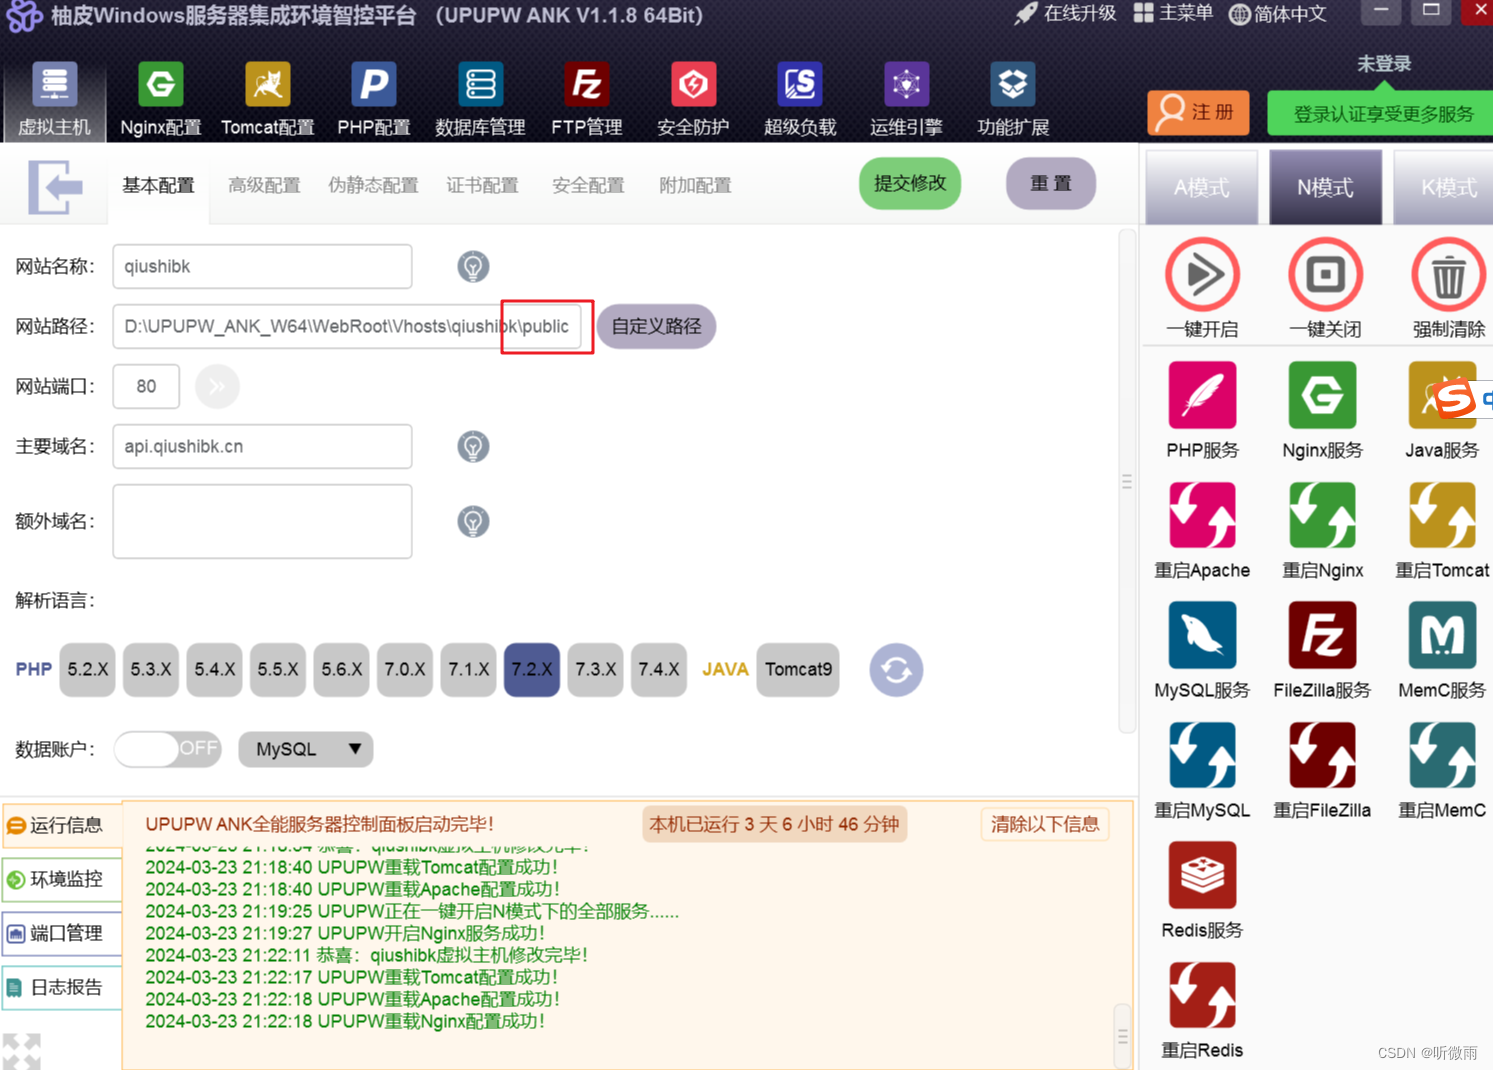Select Tomcat9 as JAVA parser
Screen dimensions: 1493x1070
pos(798,669)
